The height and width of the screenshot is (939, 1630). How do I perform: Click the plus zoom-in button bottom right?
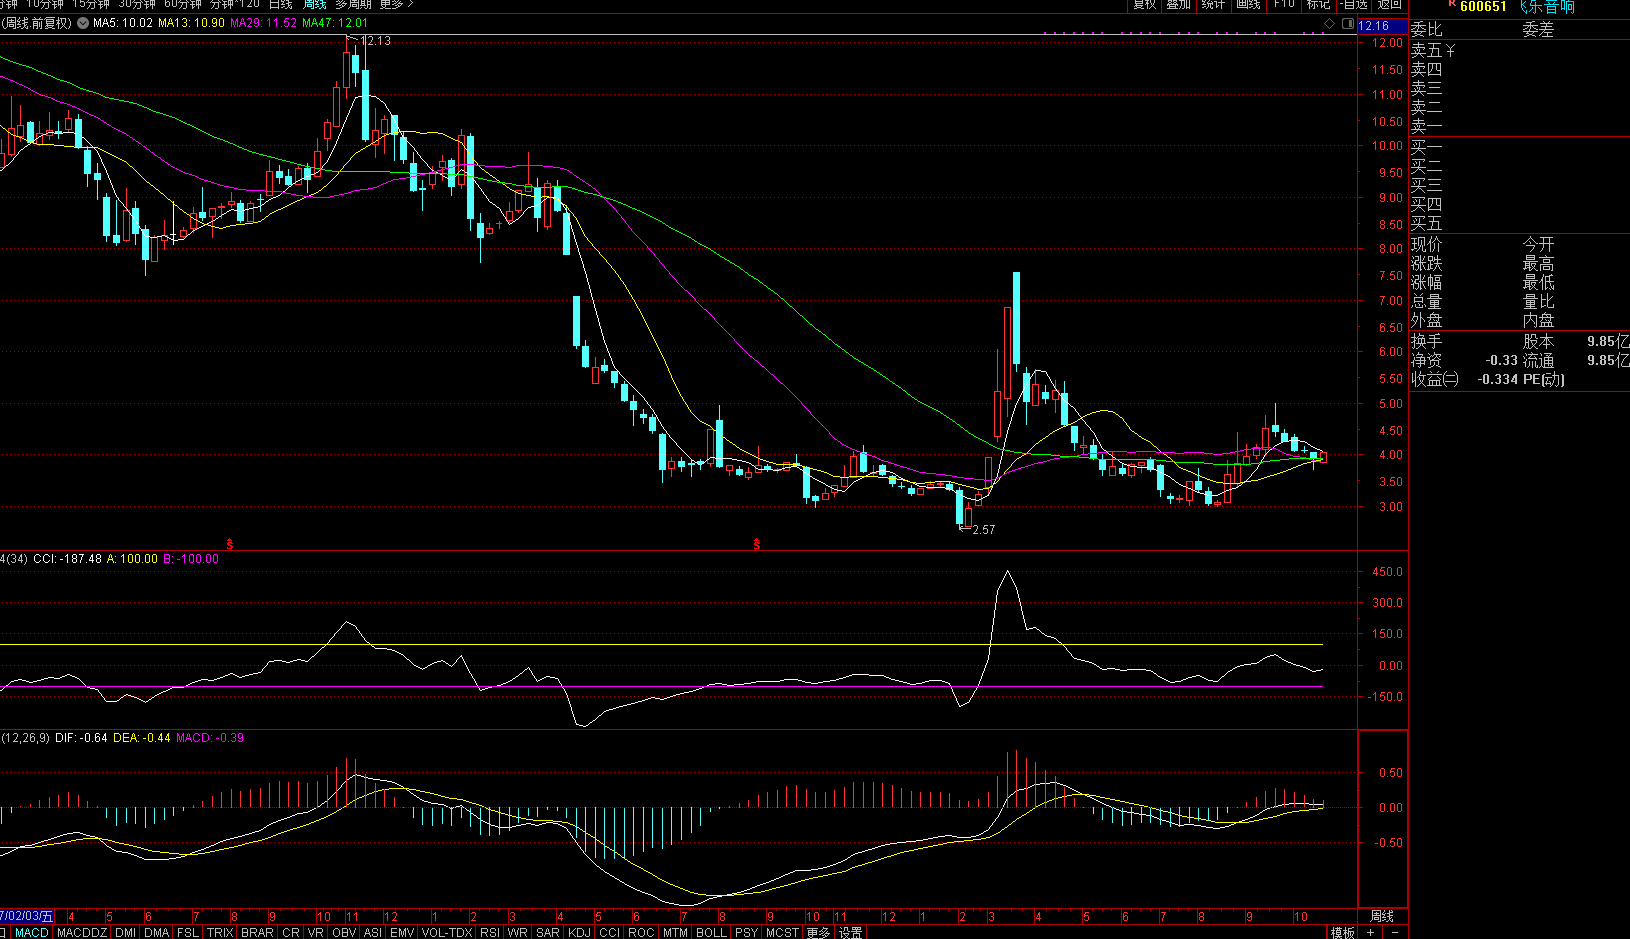pyautogui.click(x=1371, y=932)
